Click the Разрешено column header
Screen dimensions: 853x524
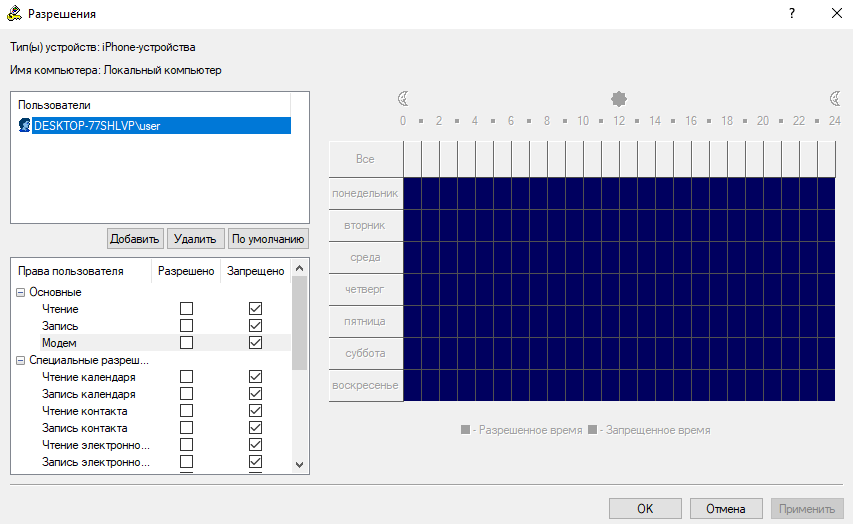186,271
